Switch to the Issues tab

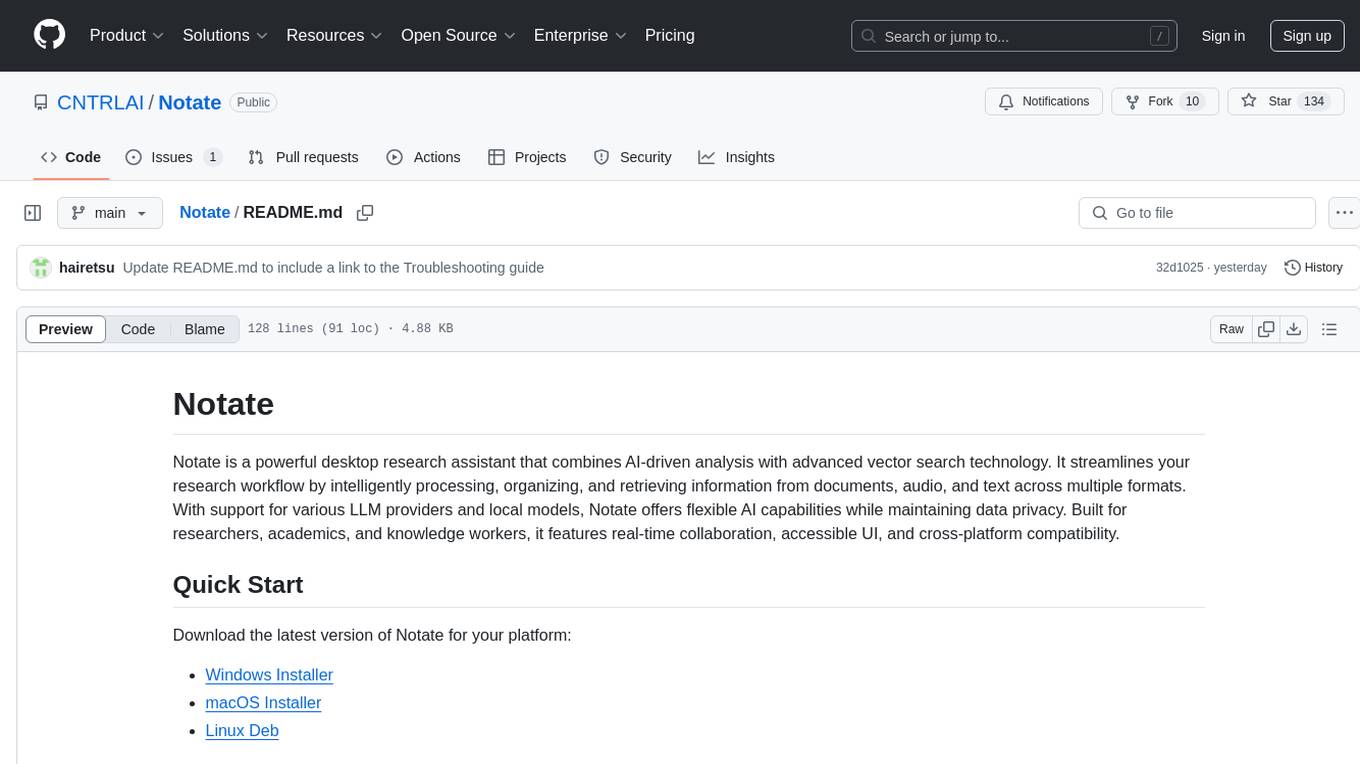coord(173,157)
